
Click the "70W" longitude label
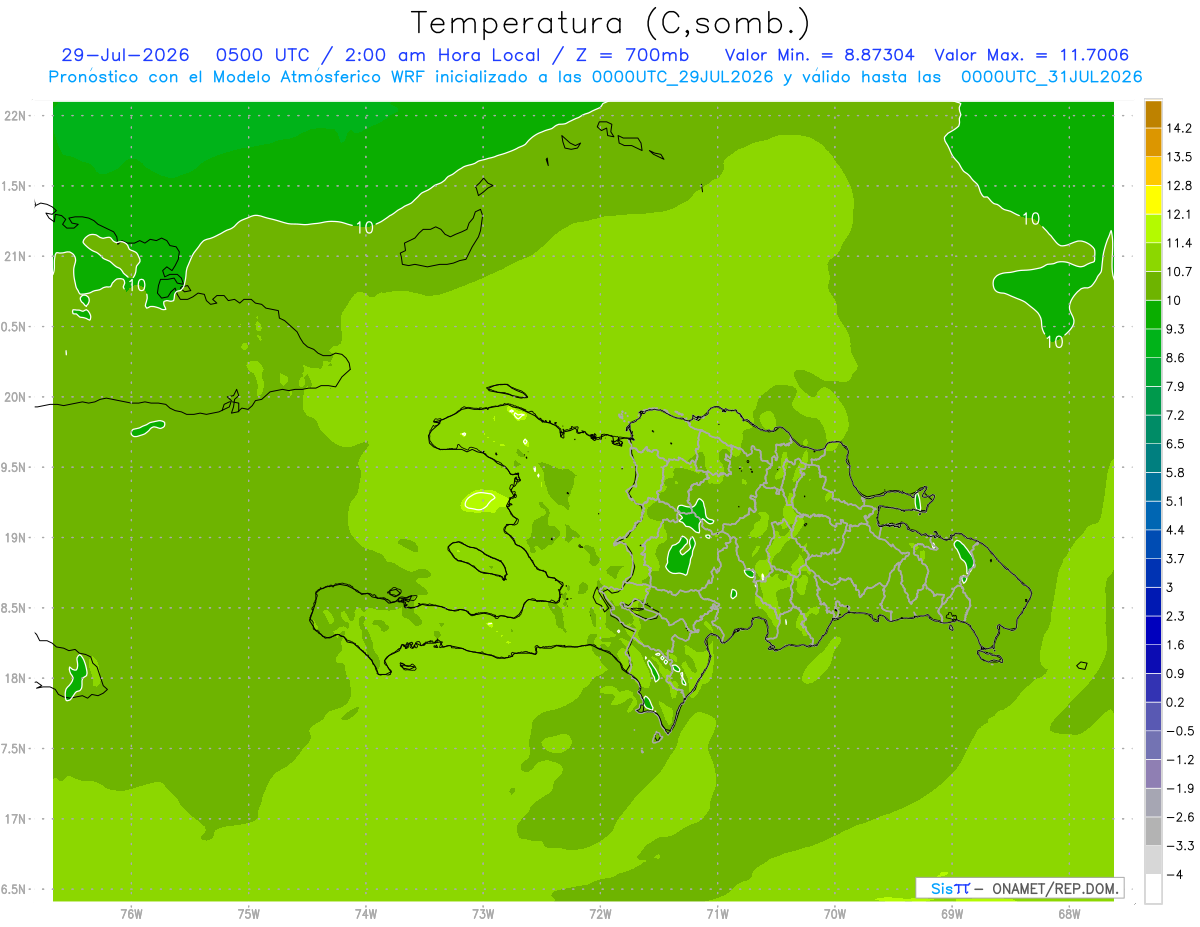[835, 914]
